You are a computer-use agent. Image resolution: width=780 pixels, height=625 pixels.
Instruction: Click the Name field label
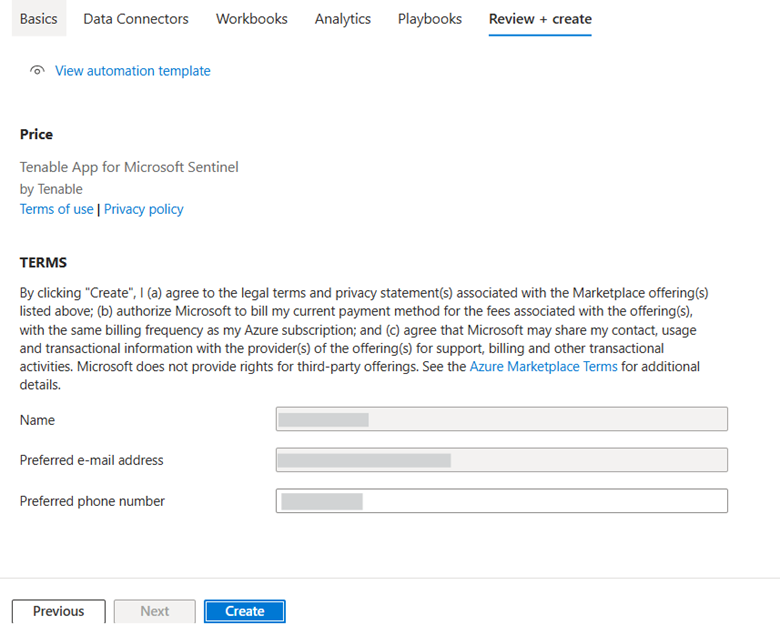37,420
